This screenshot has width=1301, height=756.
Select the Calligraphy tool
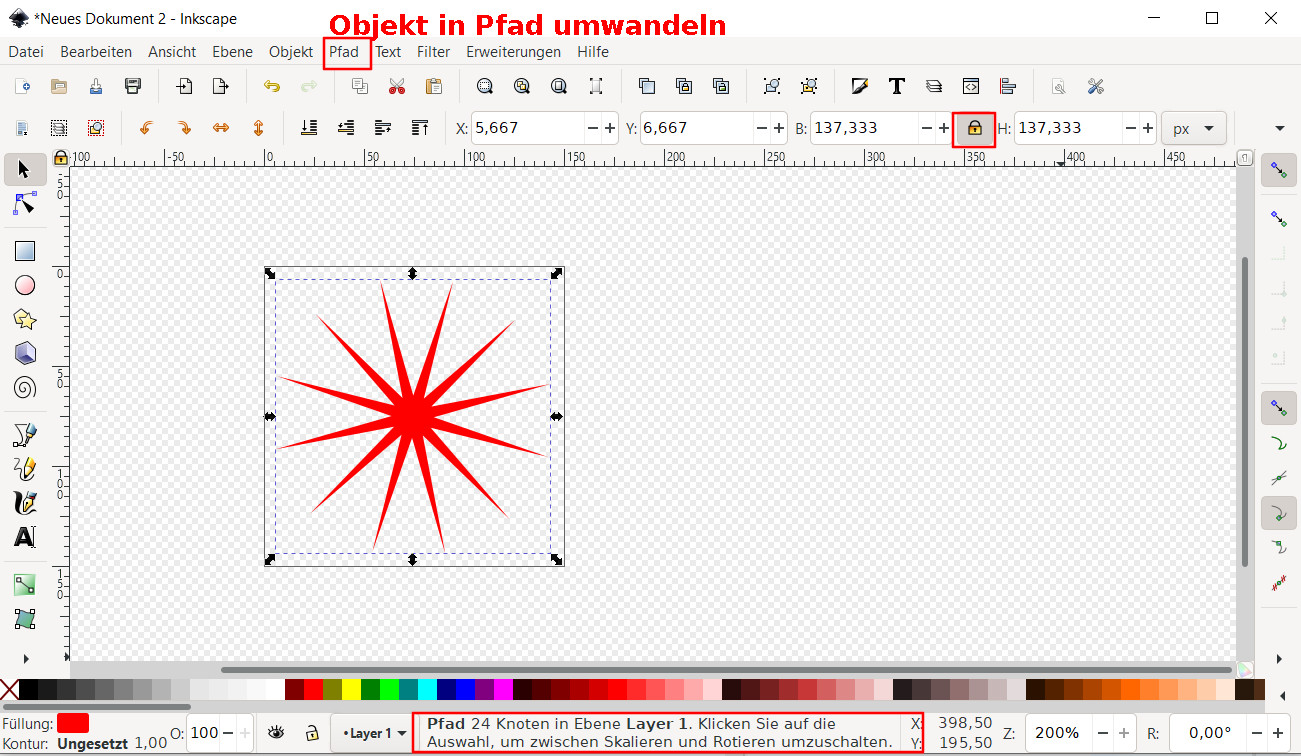click(x=25, y=502)
